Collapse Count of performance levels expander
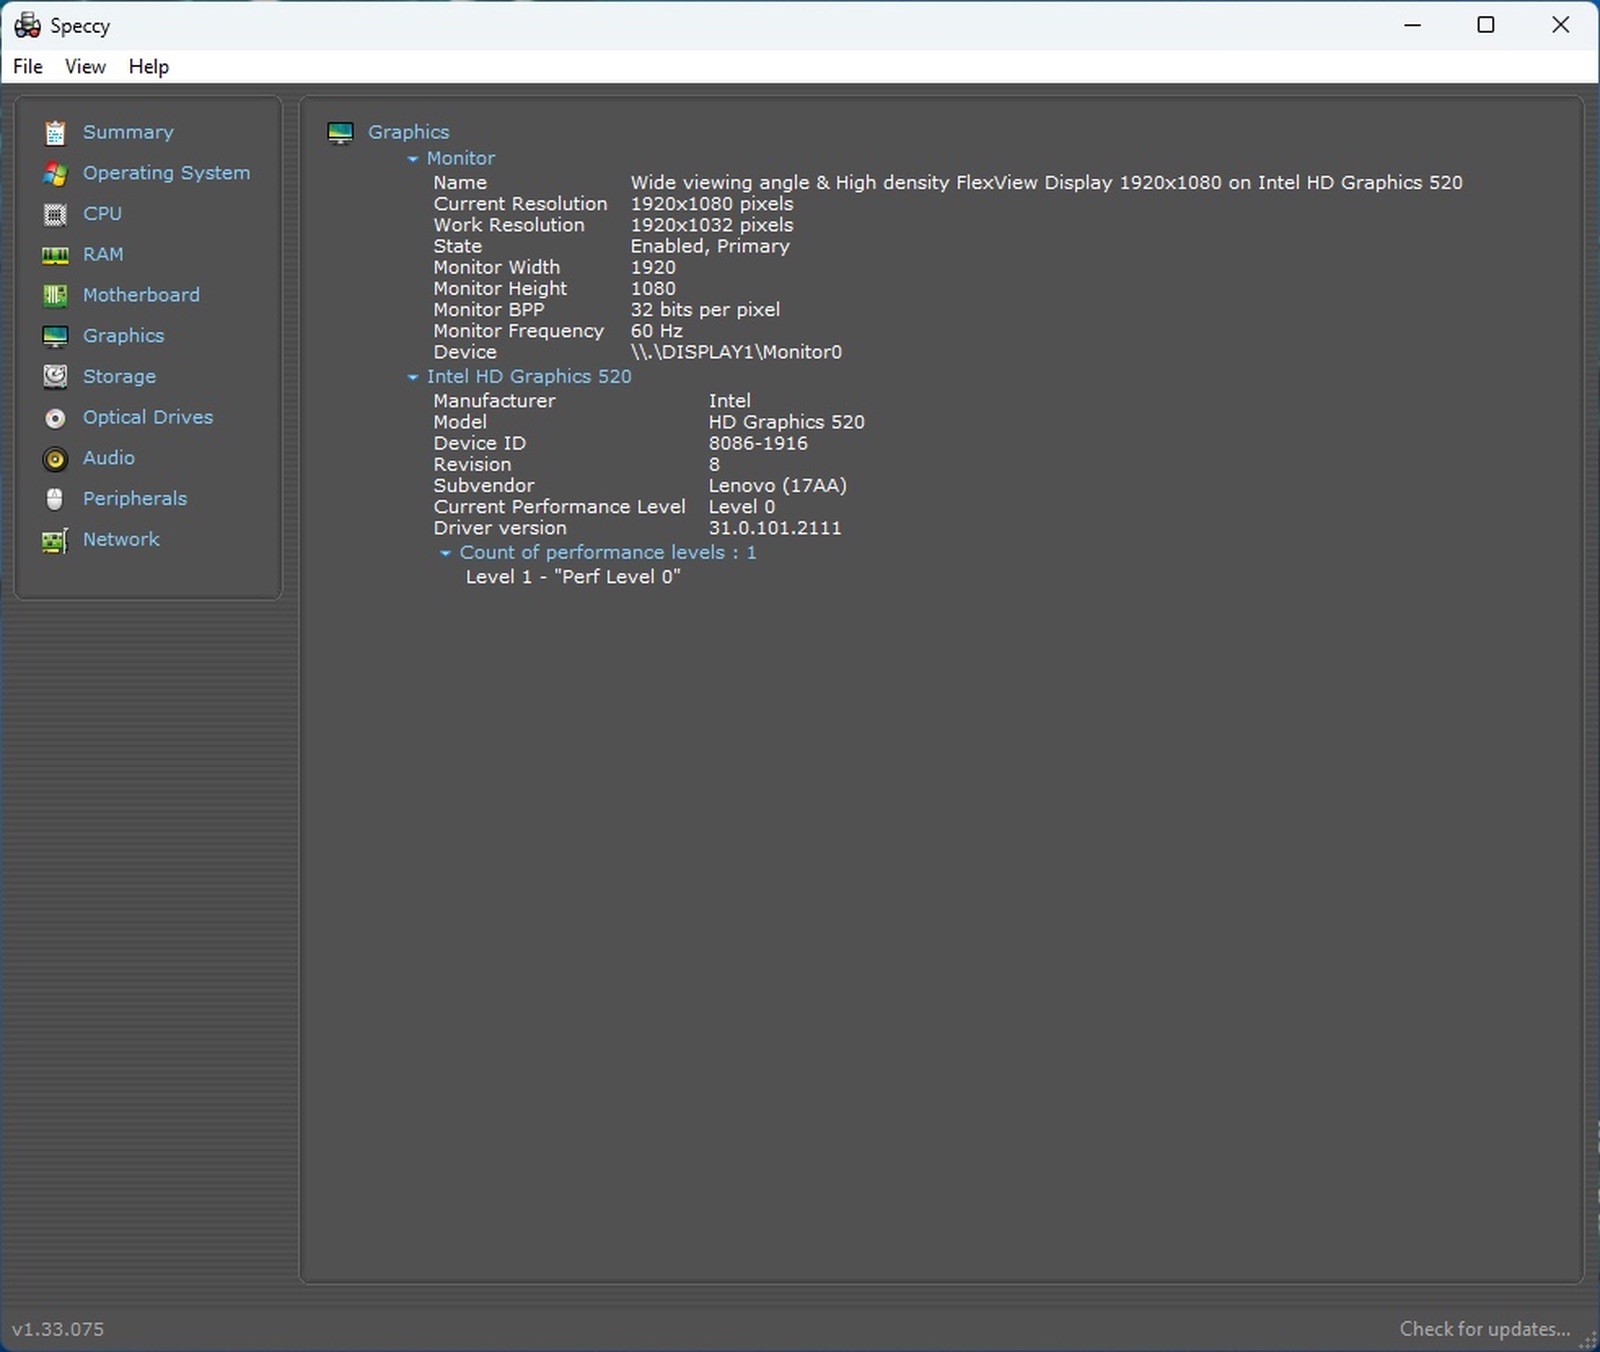The width and height of the screenshot is (1600, 1352). 445,553
